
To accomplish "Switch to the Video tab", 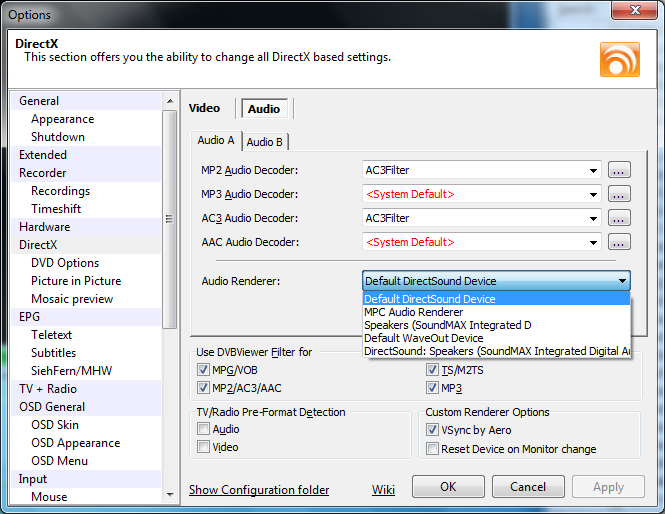I will coord(204,108).
